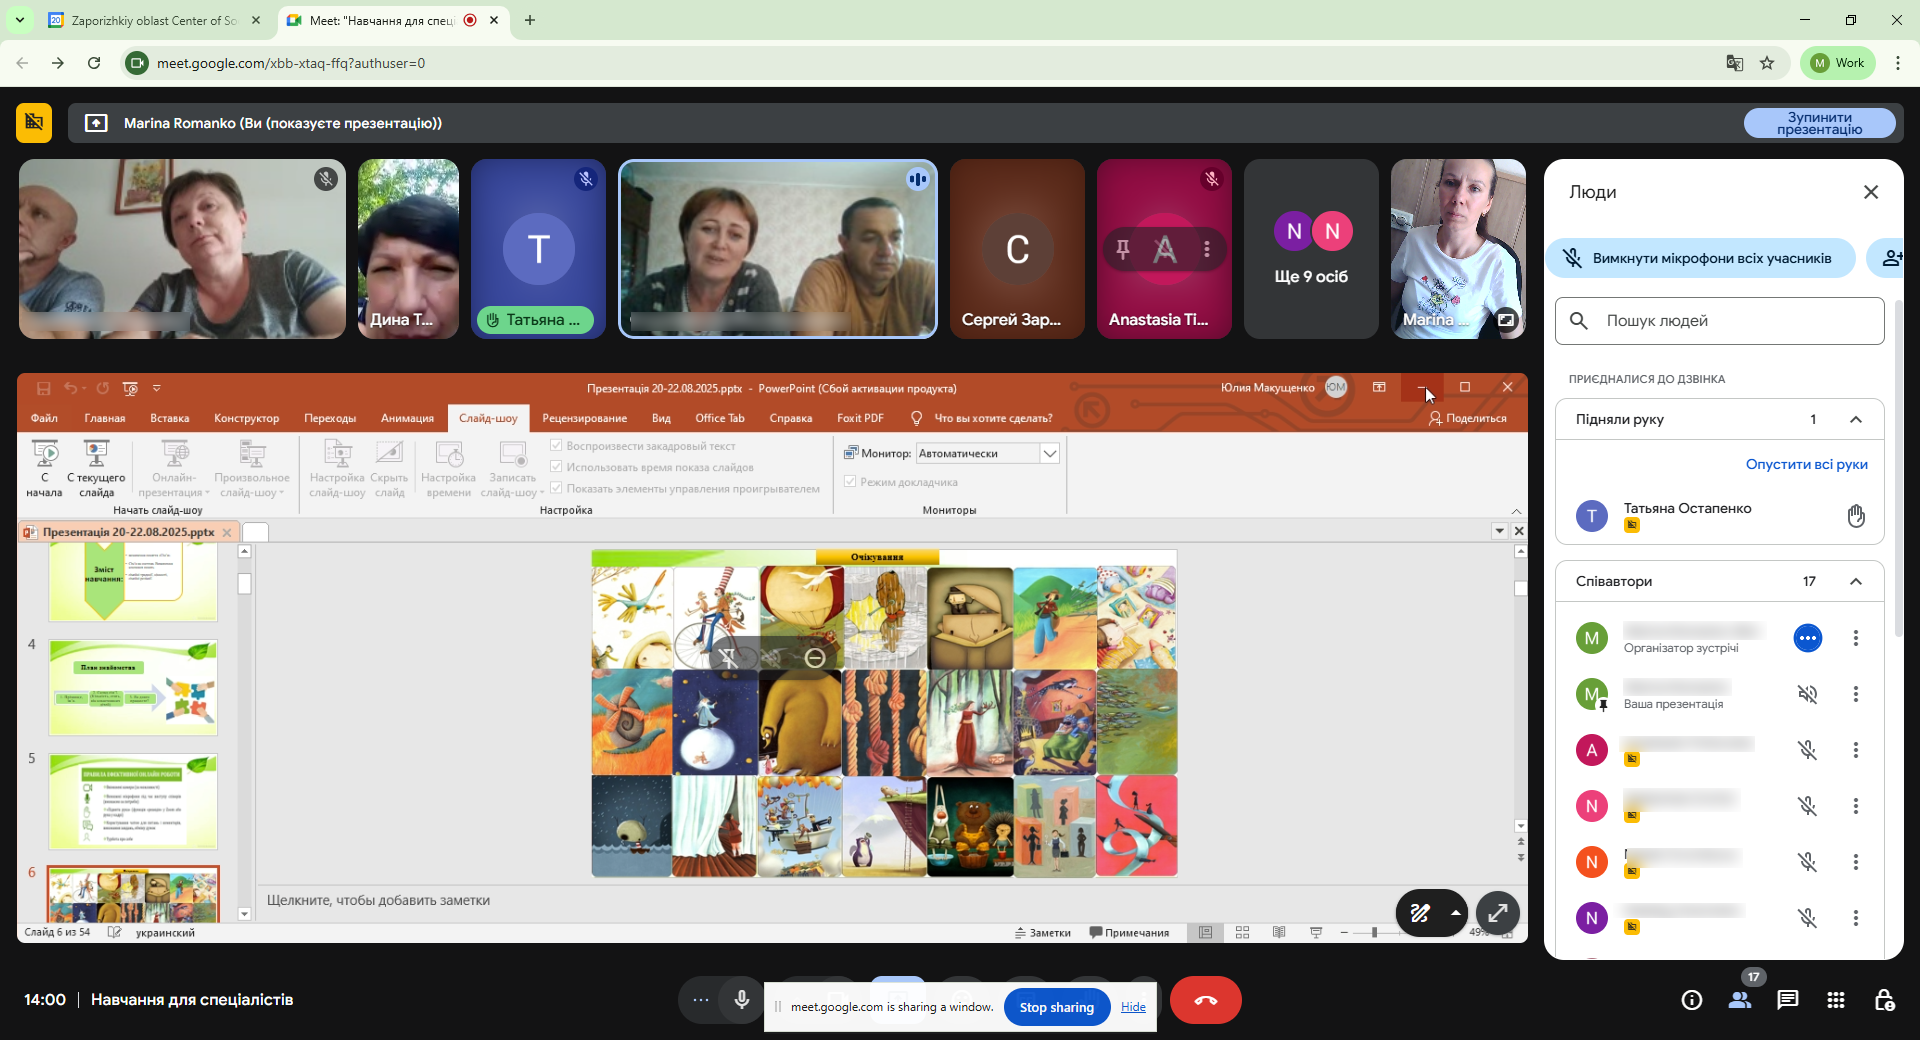1920x1040 pixels.
Task: Open Произвольное слайд-шоу dropdown
Action: point(252,468)
